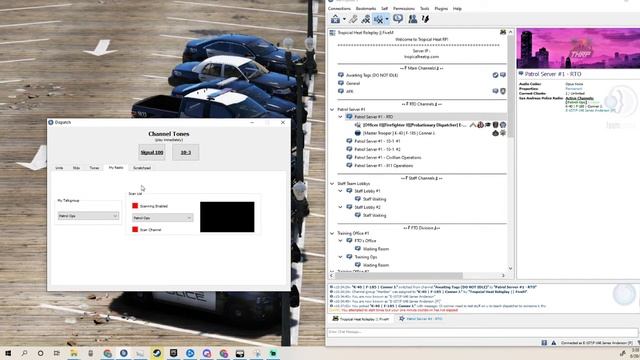Open the Plugins menu
This screenshot has height=360, width=640.
click(x=441, y=9)
